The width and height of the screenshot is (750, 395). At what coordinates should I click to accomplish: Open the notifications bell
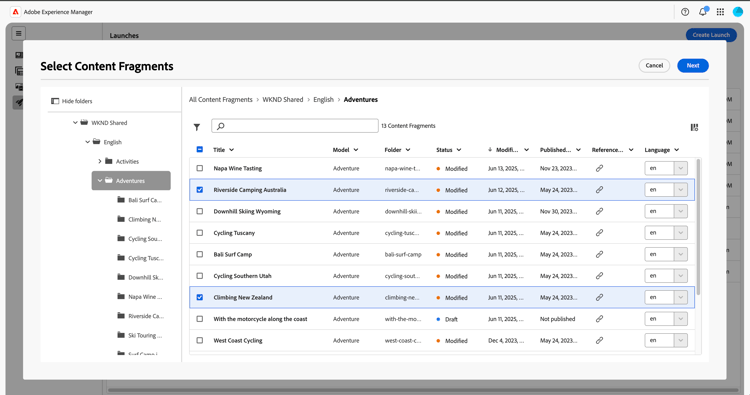point(703,12)
